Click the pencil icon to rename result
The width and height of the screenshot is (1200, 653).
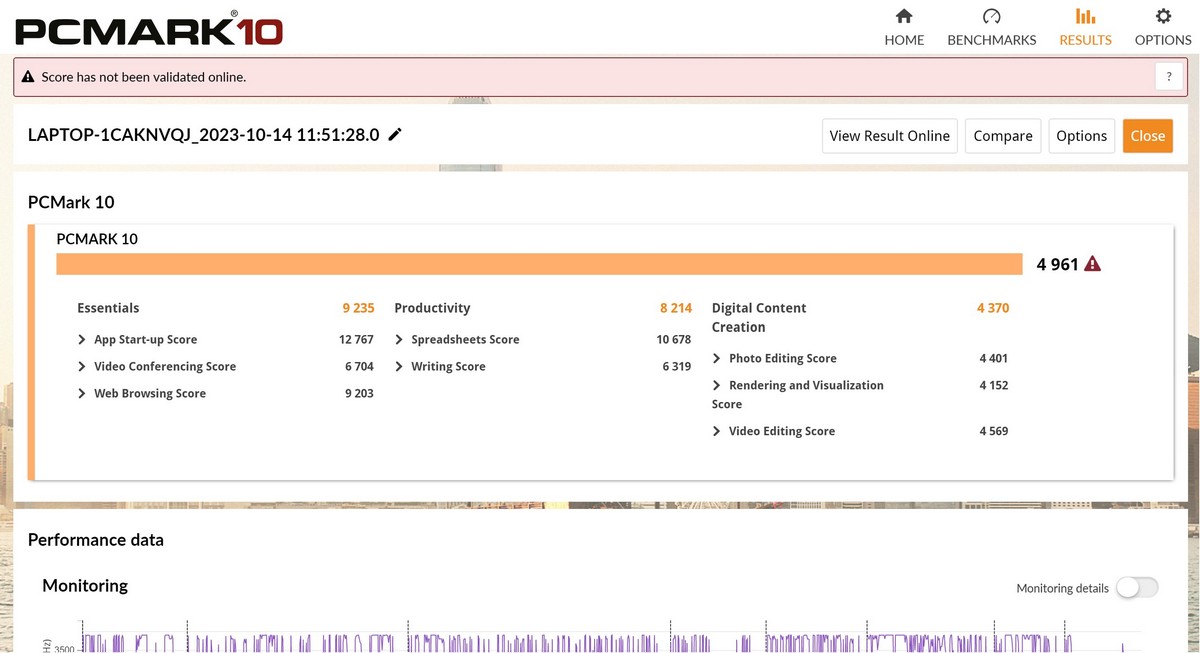[395, 135]
